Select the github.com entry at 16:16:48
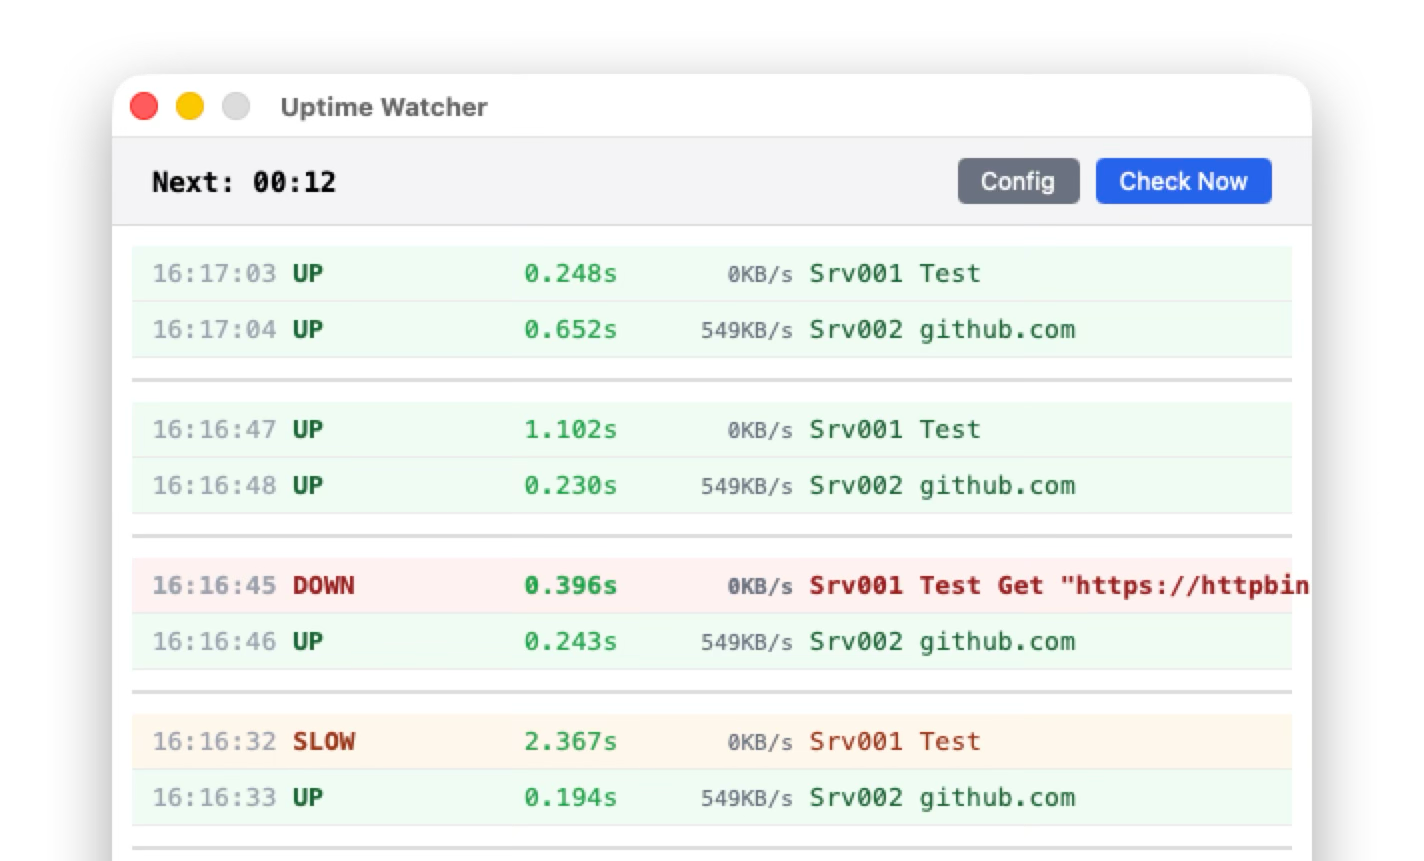1424x861 pixels. click(996, 485)
